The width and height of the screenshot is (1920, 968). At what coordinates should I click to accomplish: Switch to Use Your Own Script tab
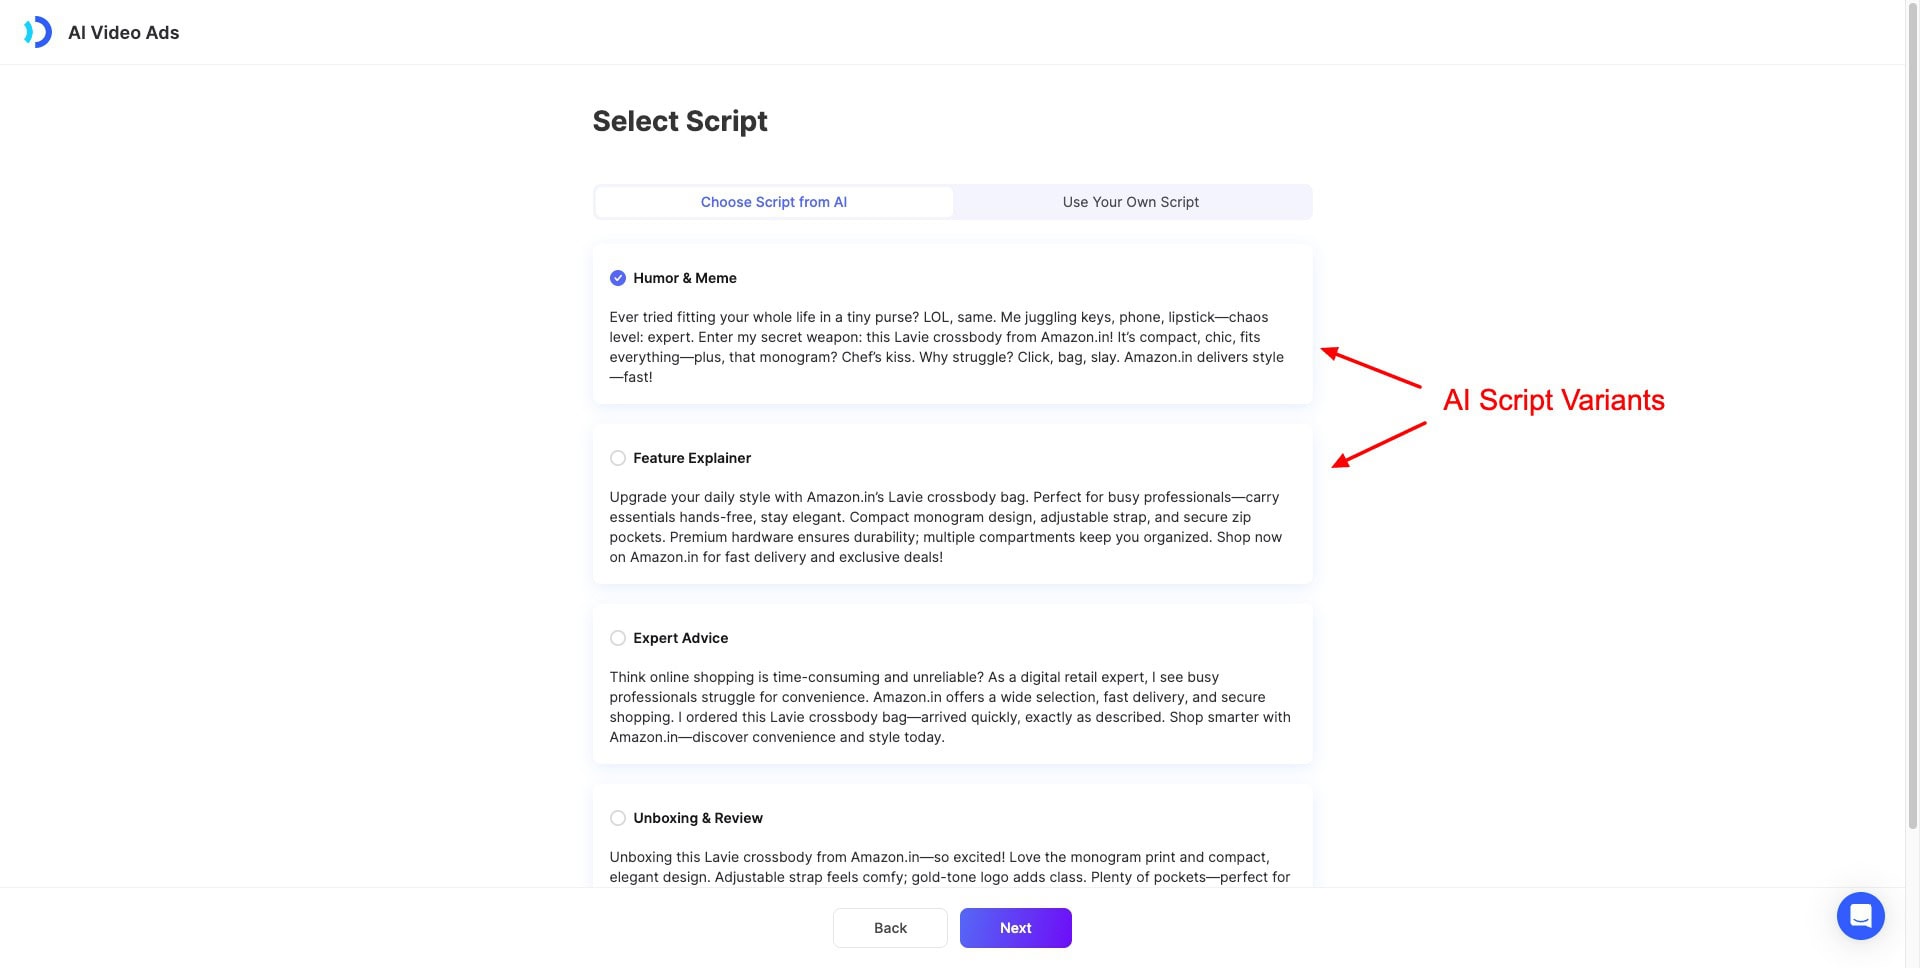[1131, 202]
